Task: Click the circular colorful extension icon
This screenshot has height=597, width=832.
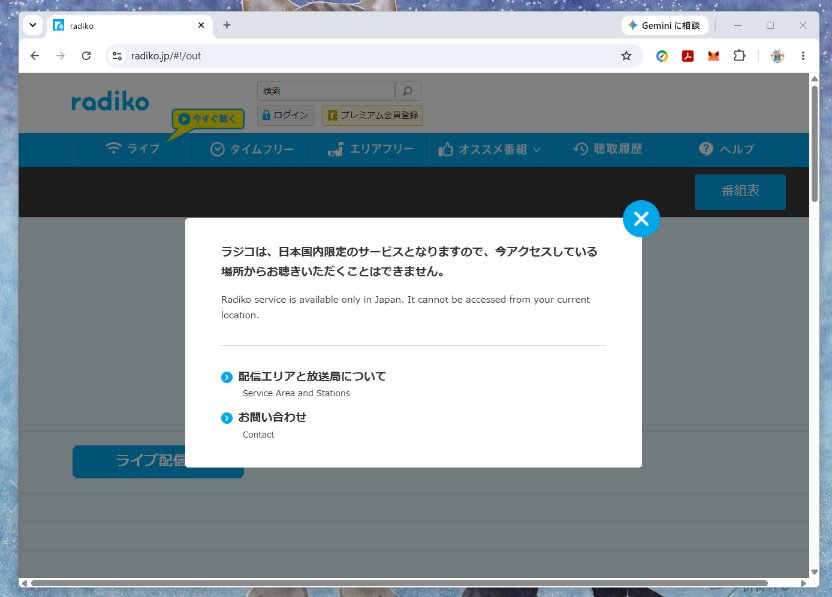Action: click(662, 56)
